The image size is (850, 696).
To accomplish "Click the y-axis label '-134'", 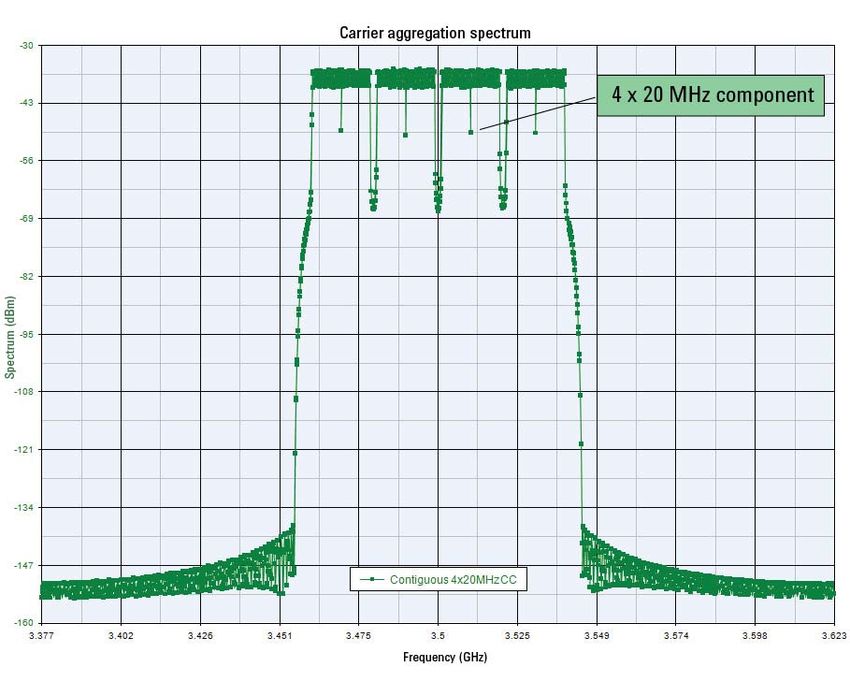I will click(x=25, y=507).
